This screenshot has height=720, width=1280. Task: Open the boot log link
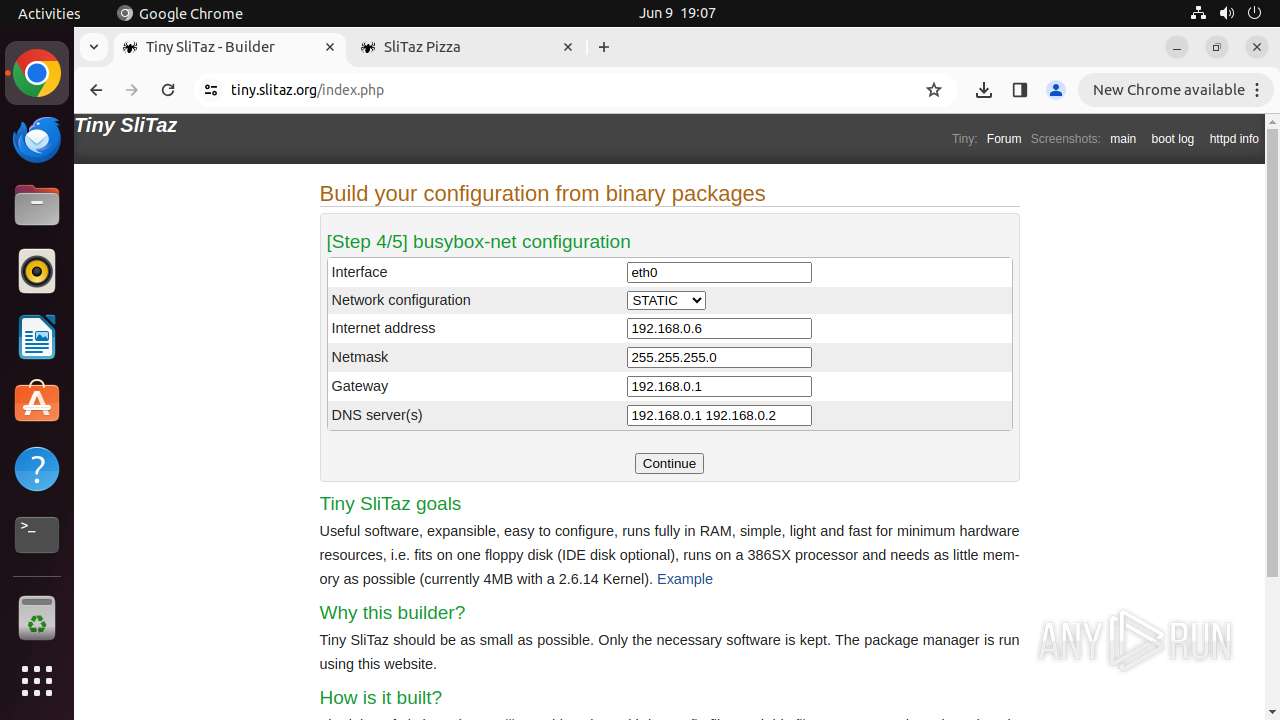tap(1172, 139)
